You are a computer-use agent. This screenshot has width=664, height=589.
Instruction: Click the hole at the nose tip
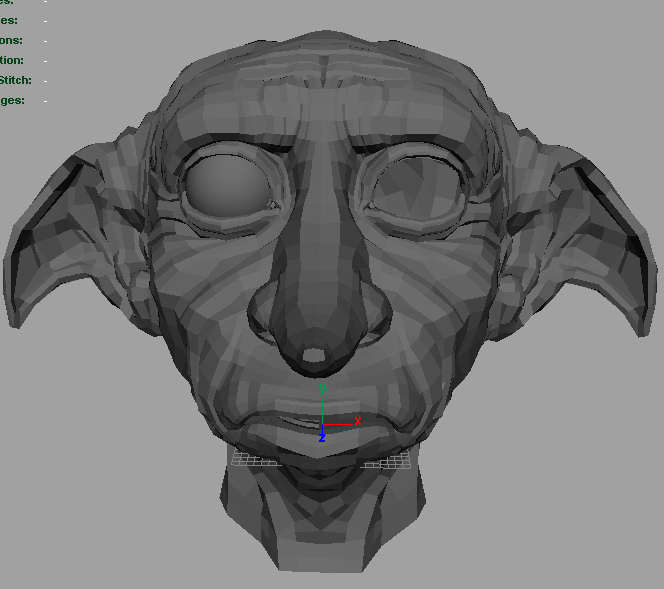314,355
